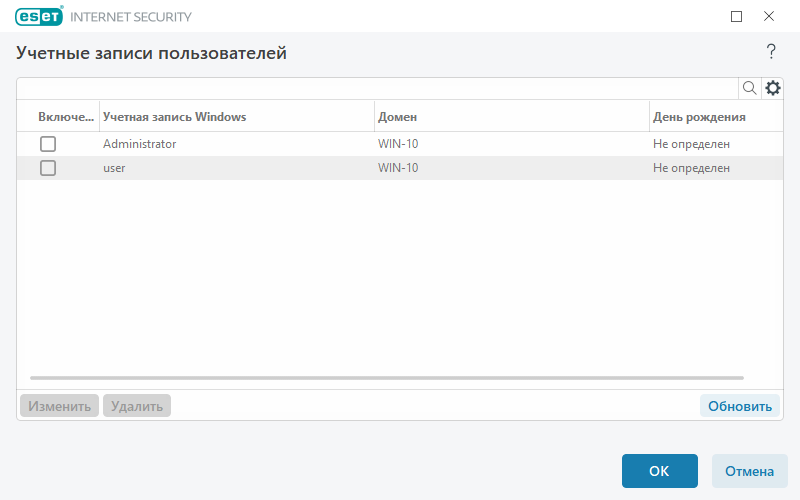Cancel with the Отмена button
Screen dimensions: 800x500
click(x=749, y=471)
